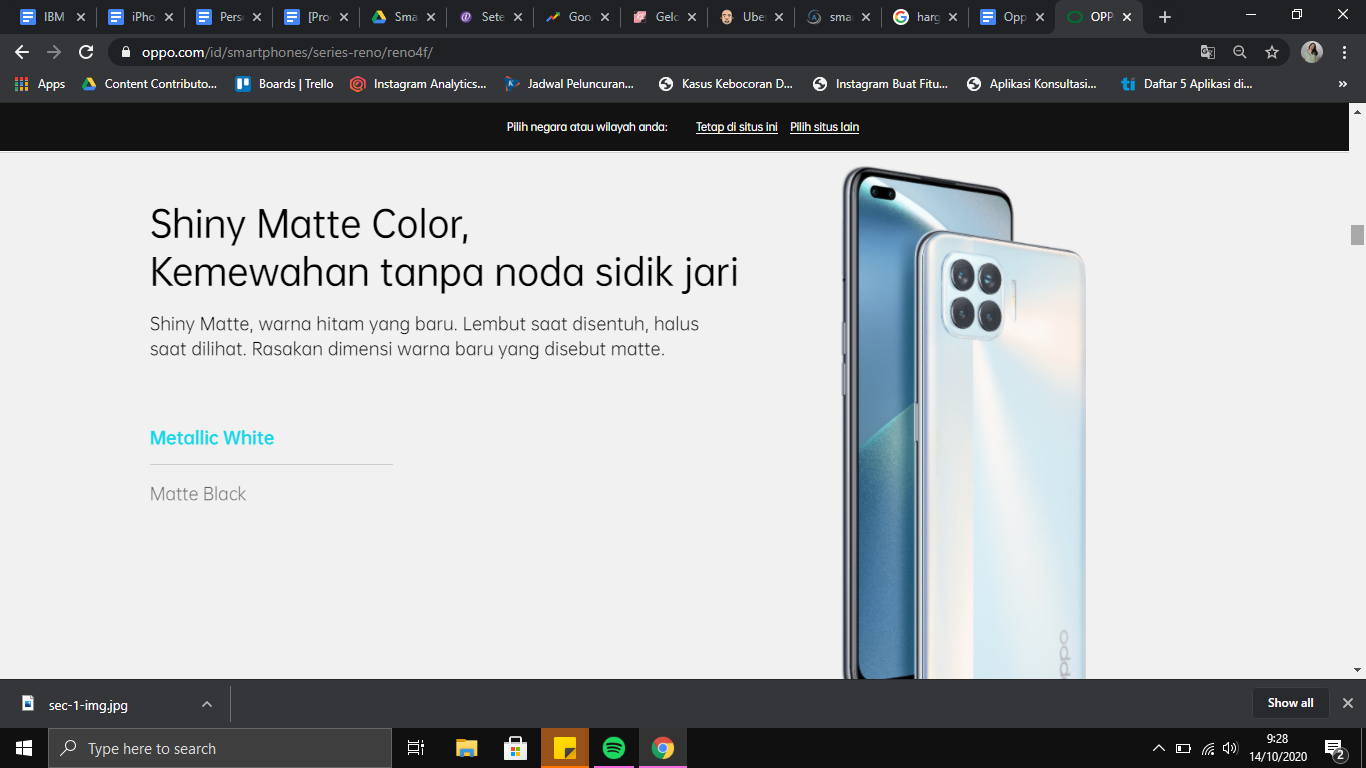Expand the hidden bookmarks chevron

[1342, 84]
